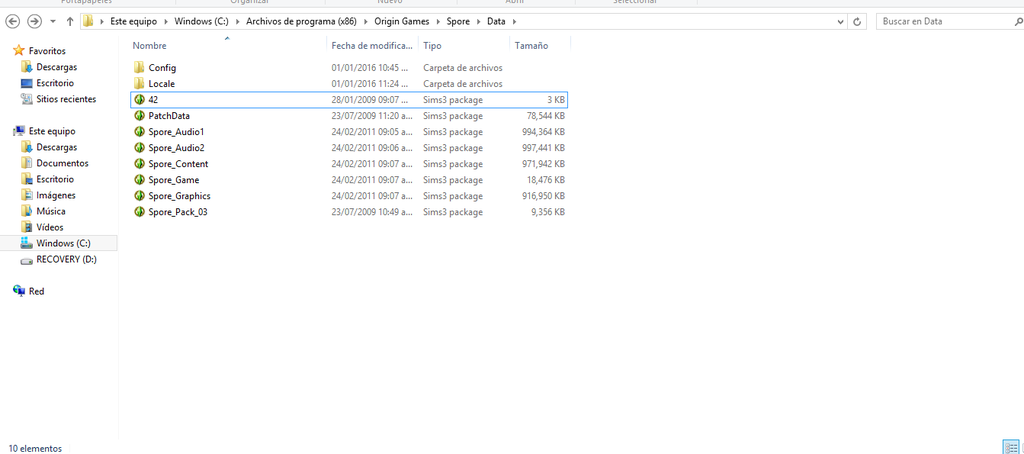Navigate to Este equipo in the breadcrumb

(134, 22)
